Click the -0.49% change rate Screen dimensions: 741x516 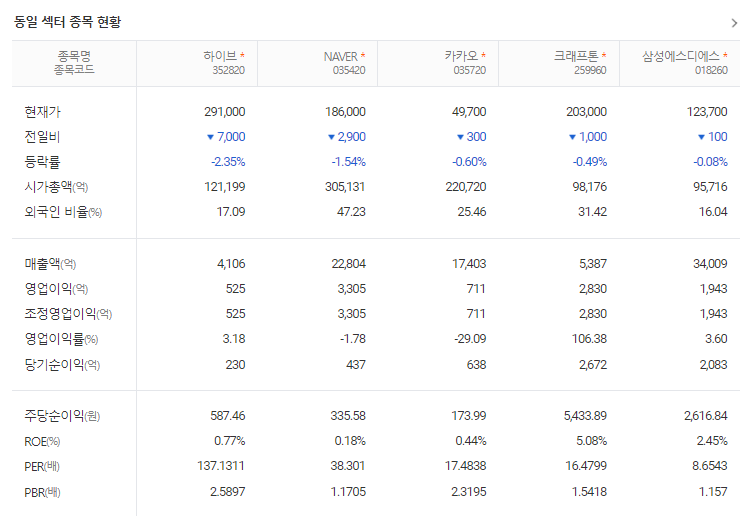click(590, 162)
